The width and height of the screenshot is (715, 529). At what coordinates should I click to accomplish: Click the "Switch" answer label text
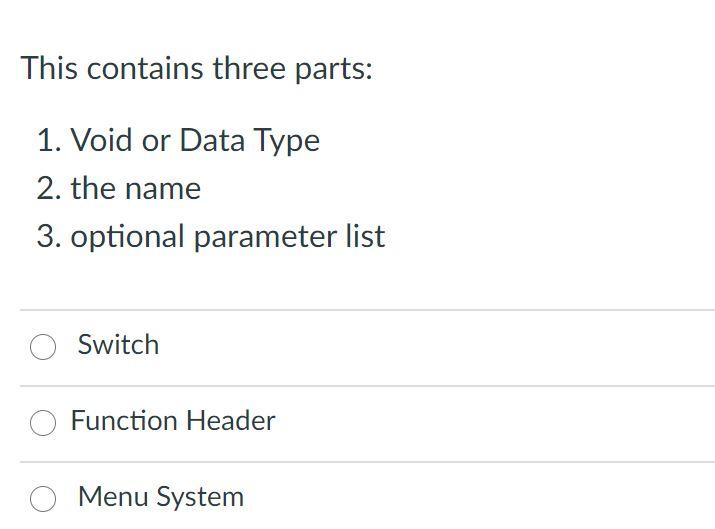point(118,345)
